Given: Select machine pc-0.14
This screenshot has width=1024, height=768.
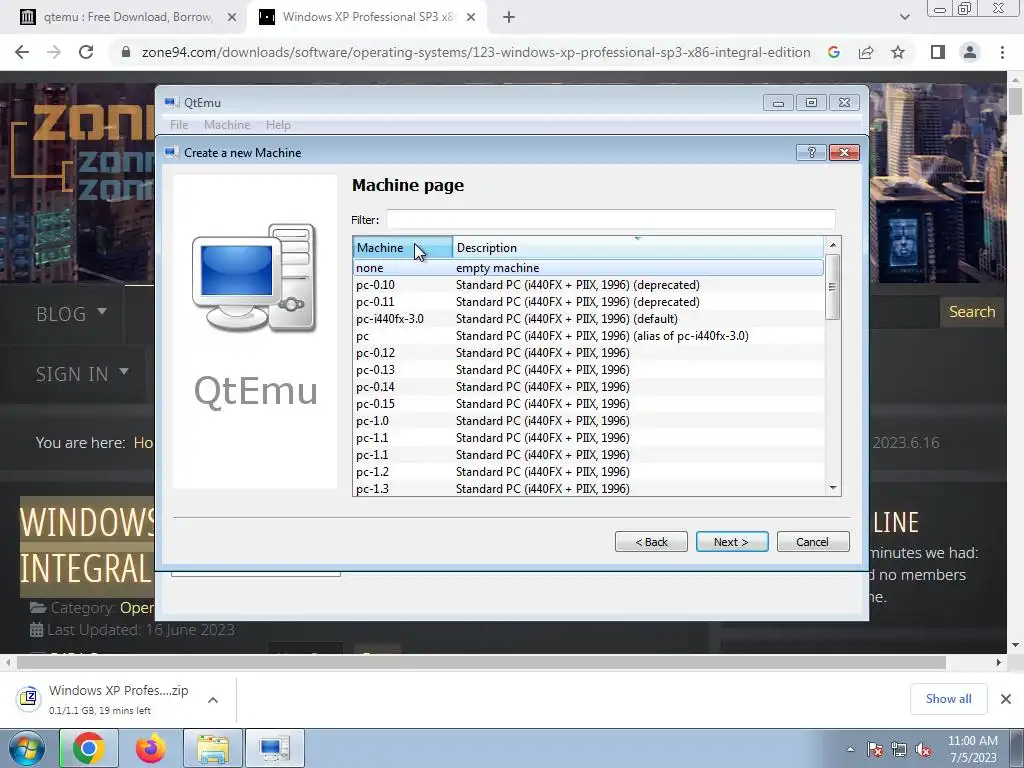Looking at the screenshot, I should pyautogui.click(x=588, y=387).
